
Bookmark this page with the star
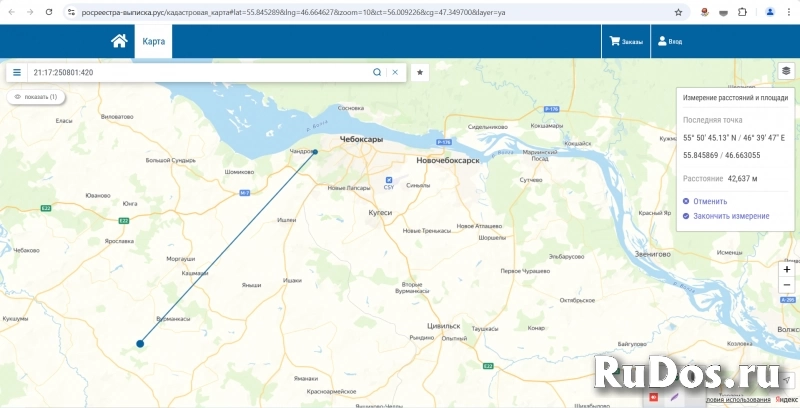tap(678, 12)
